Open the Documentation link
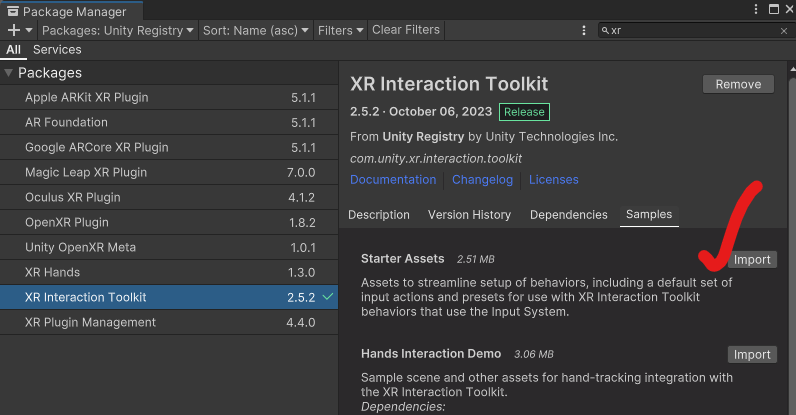This screenshot has height=415, width=796. pyautogui.click(x=393, y=180)
